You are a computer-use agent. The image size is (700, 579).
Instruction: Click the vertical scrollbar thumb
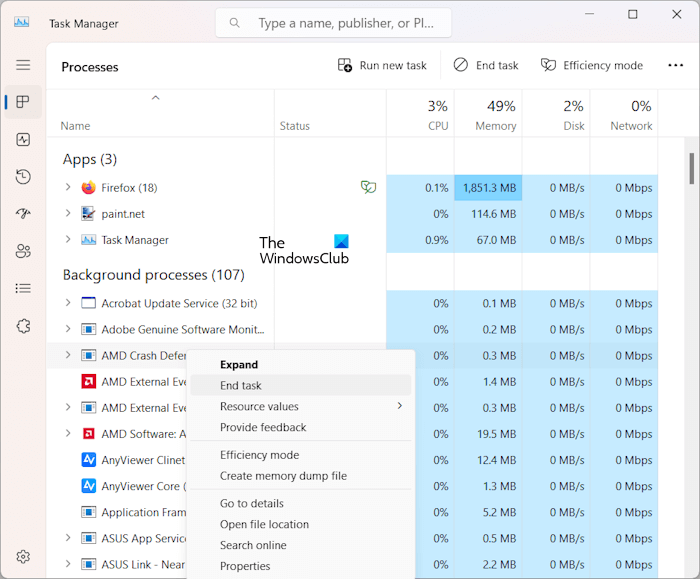point(692,168)
